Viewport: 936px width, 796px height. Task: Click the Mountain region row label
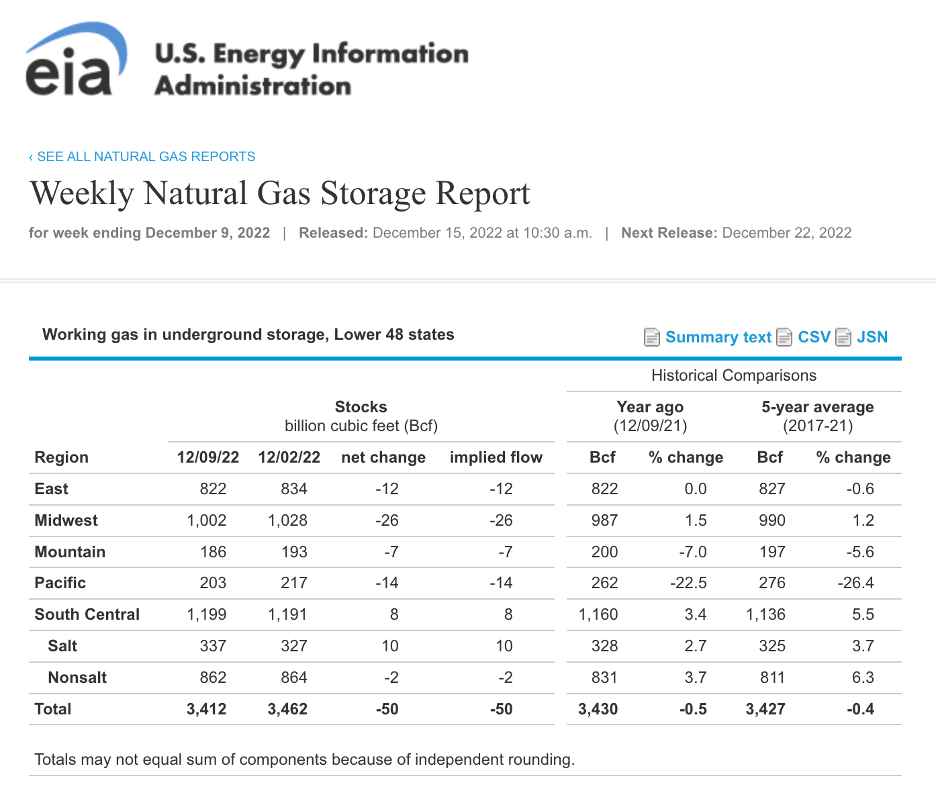70,552
